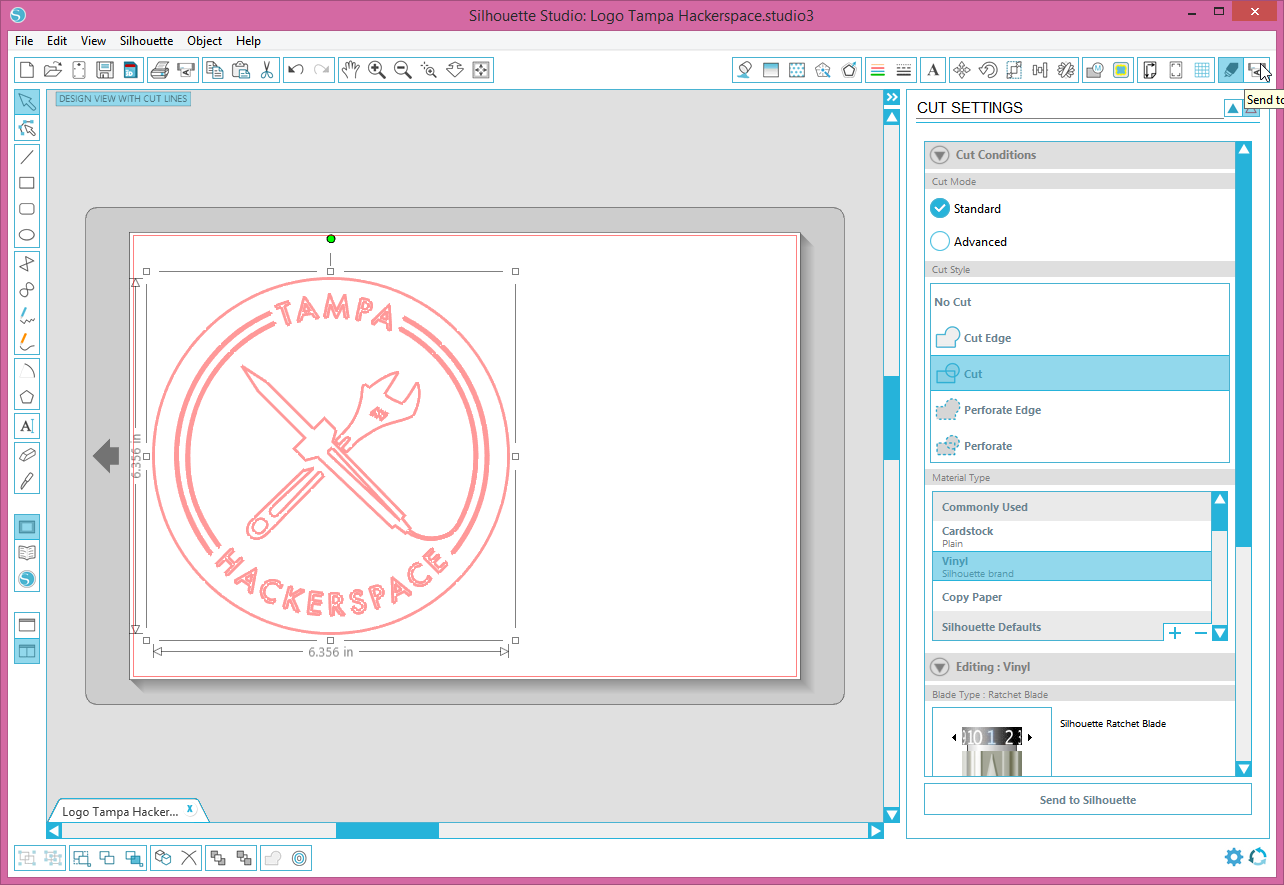The image size is (1284, 885).
Task: Click the Send to Silhouette toolbar icon
Action: pos(1257,70)
